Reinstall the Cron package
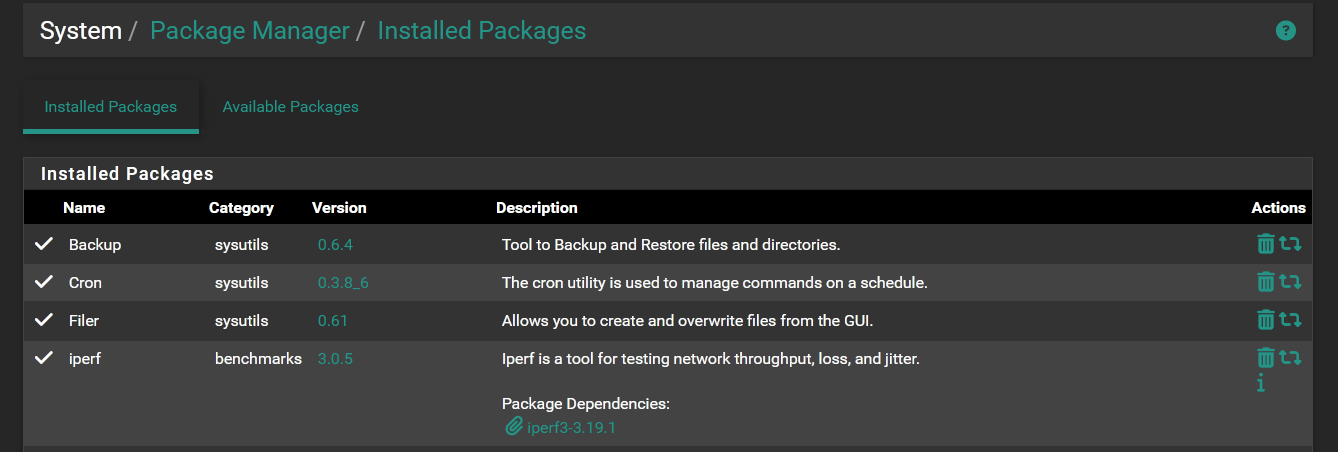 1291,282
